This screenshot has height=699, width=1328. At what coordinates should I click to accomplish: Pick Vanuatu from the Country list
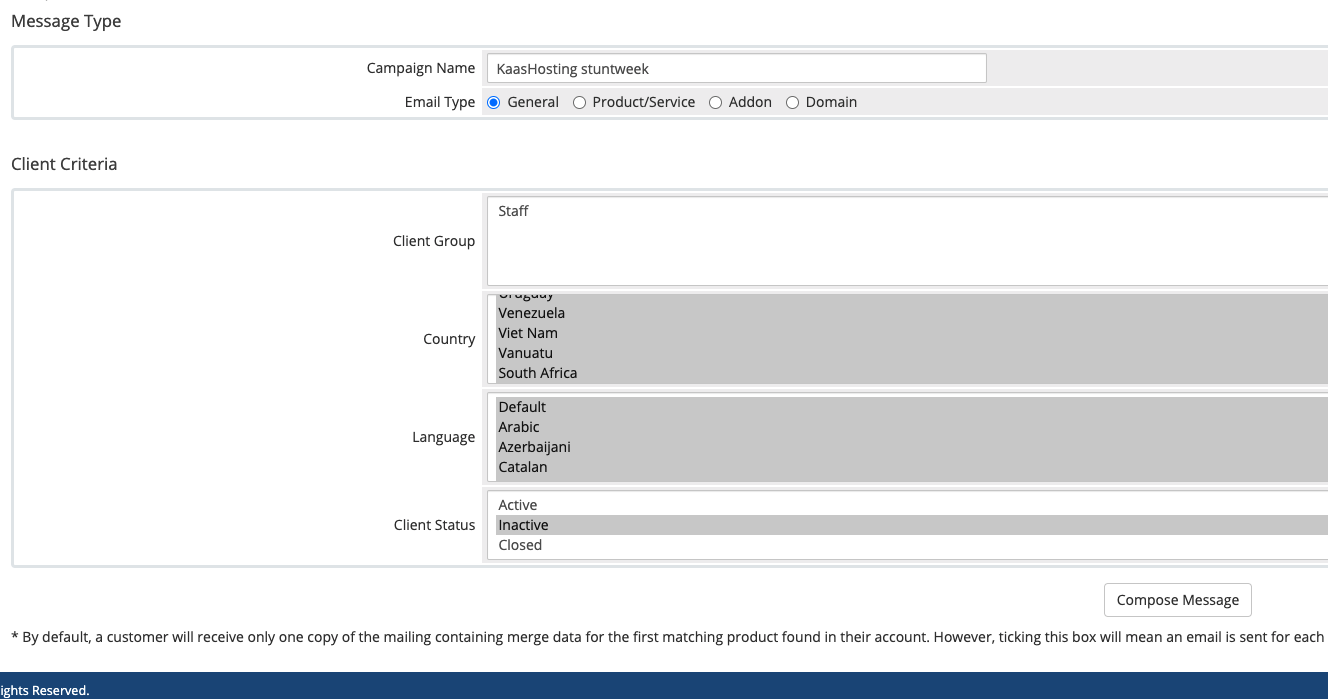pos(526,353)
